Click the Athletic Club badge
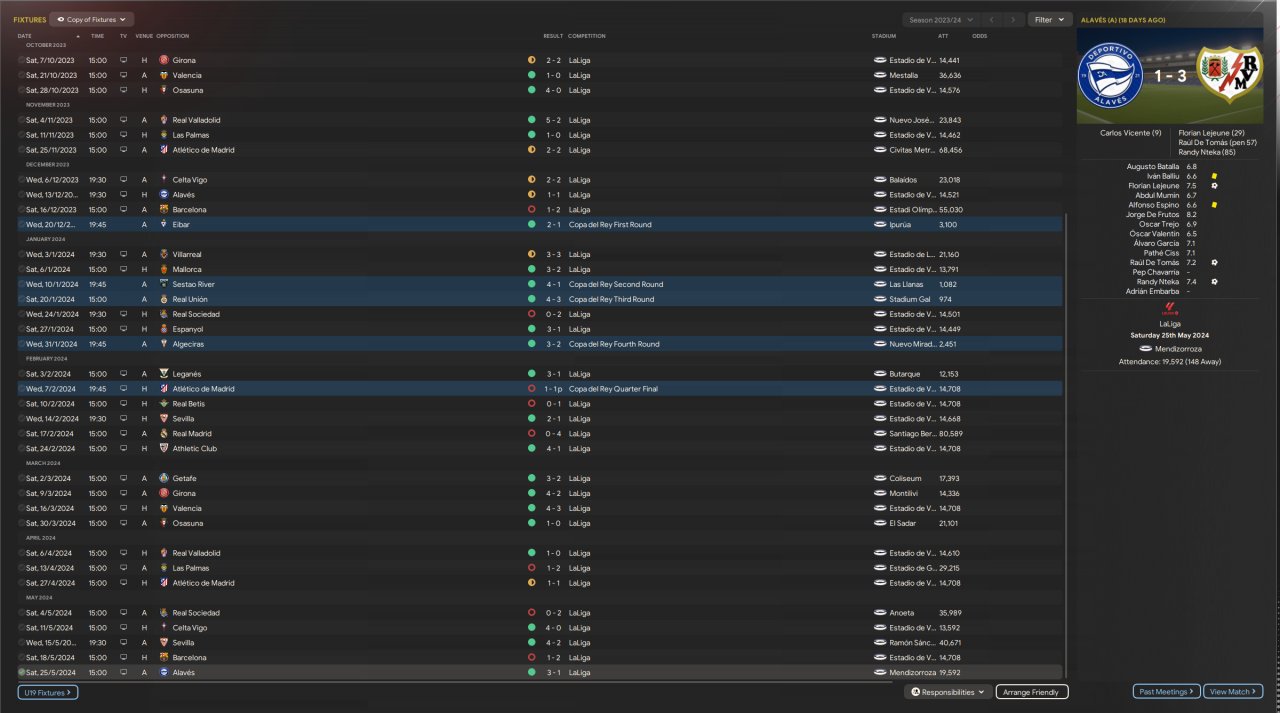The width and height of the screenshot is (1280, 713). pos(163,449)
